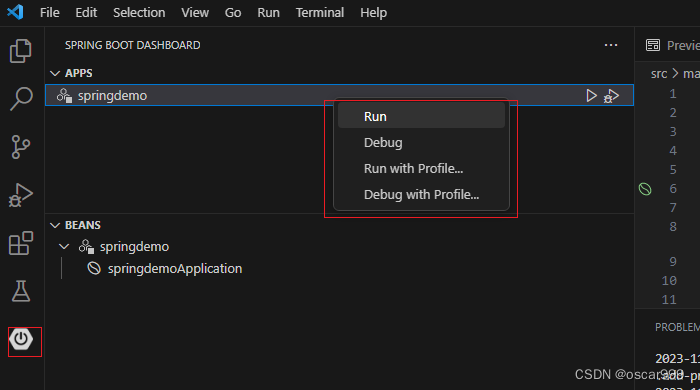Image resolution: width=700 pixels, height=390 pixels.
Task: Click the green bean gutter icon at line 6
Action: click(645, 189)
